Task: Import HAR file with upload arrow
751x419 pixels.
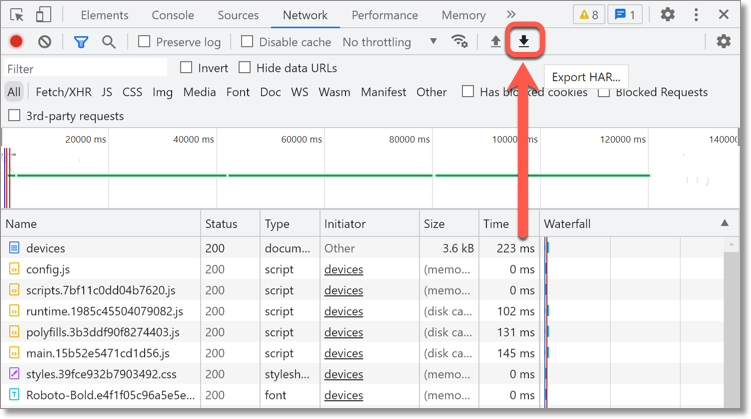Action: click(x=496, y=42)
